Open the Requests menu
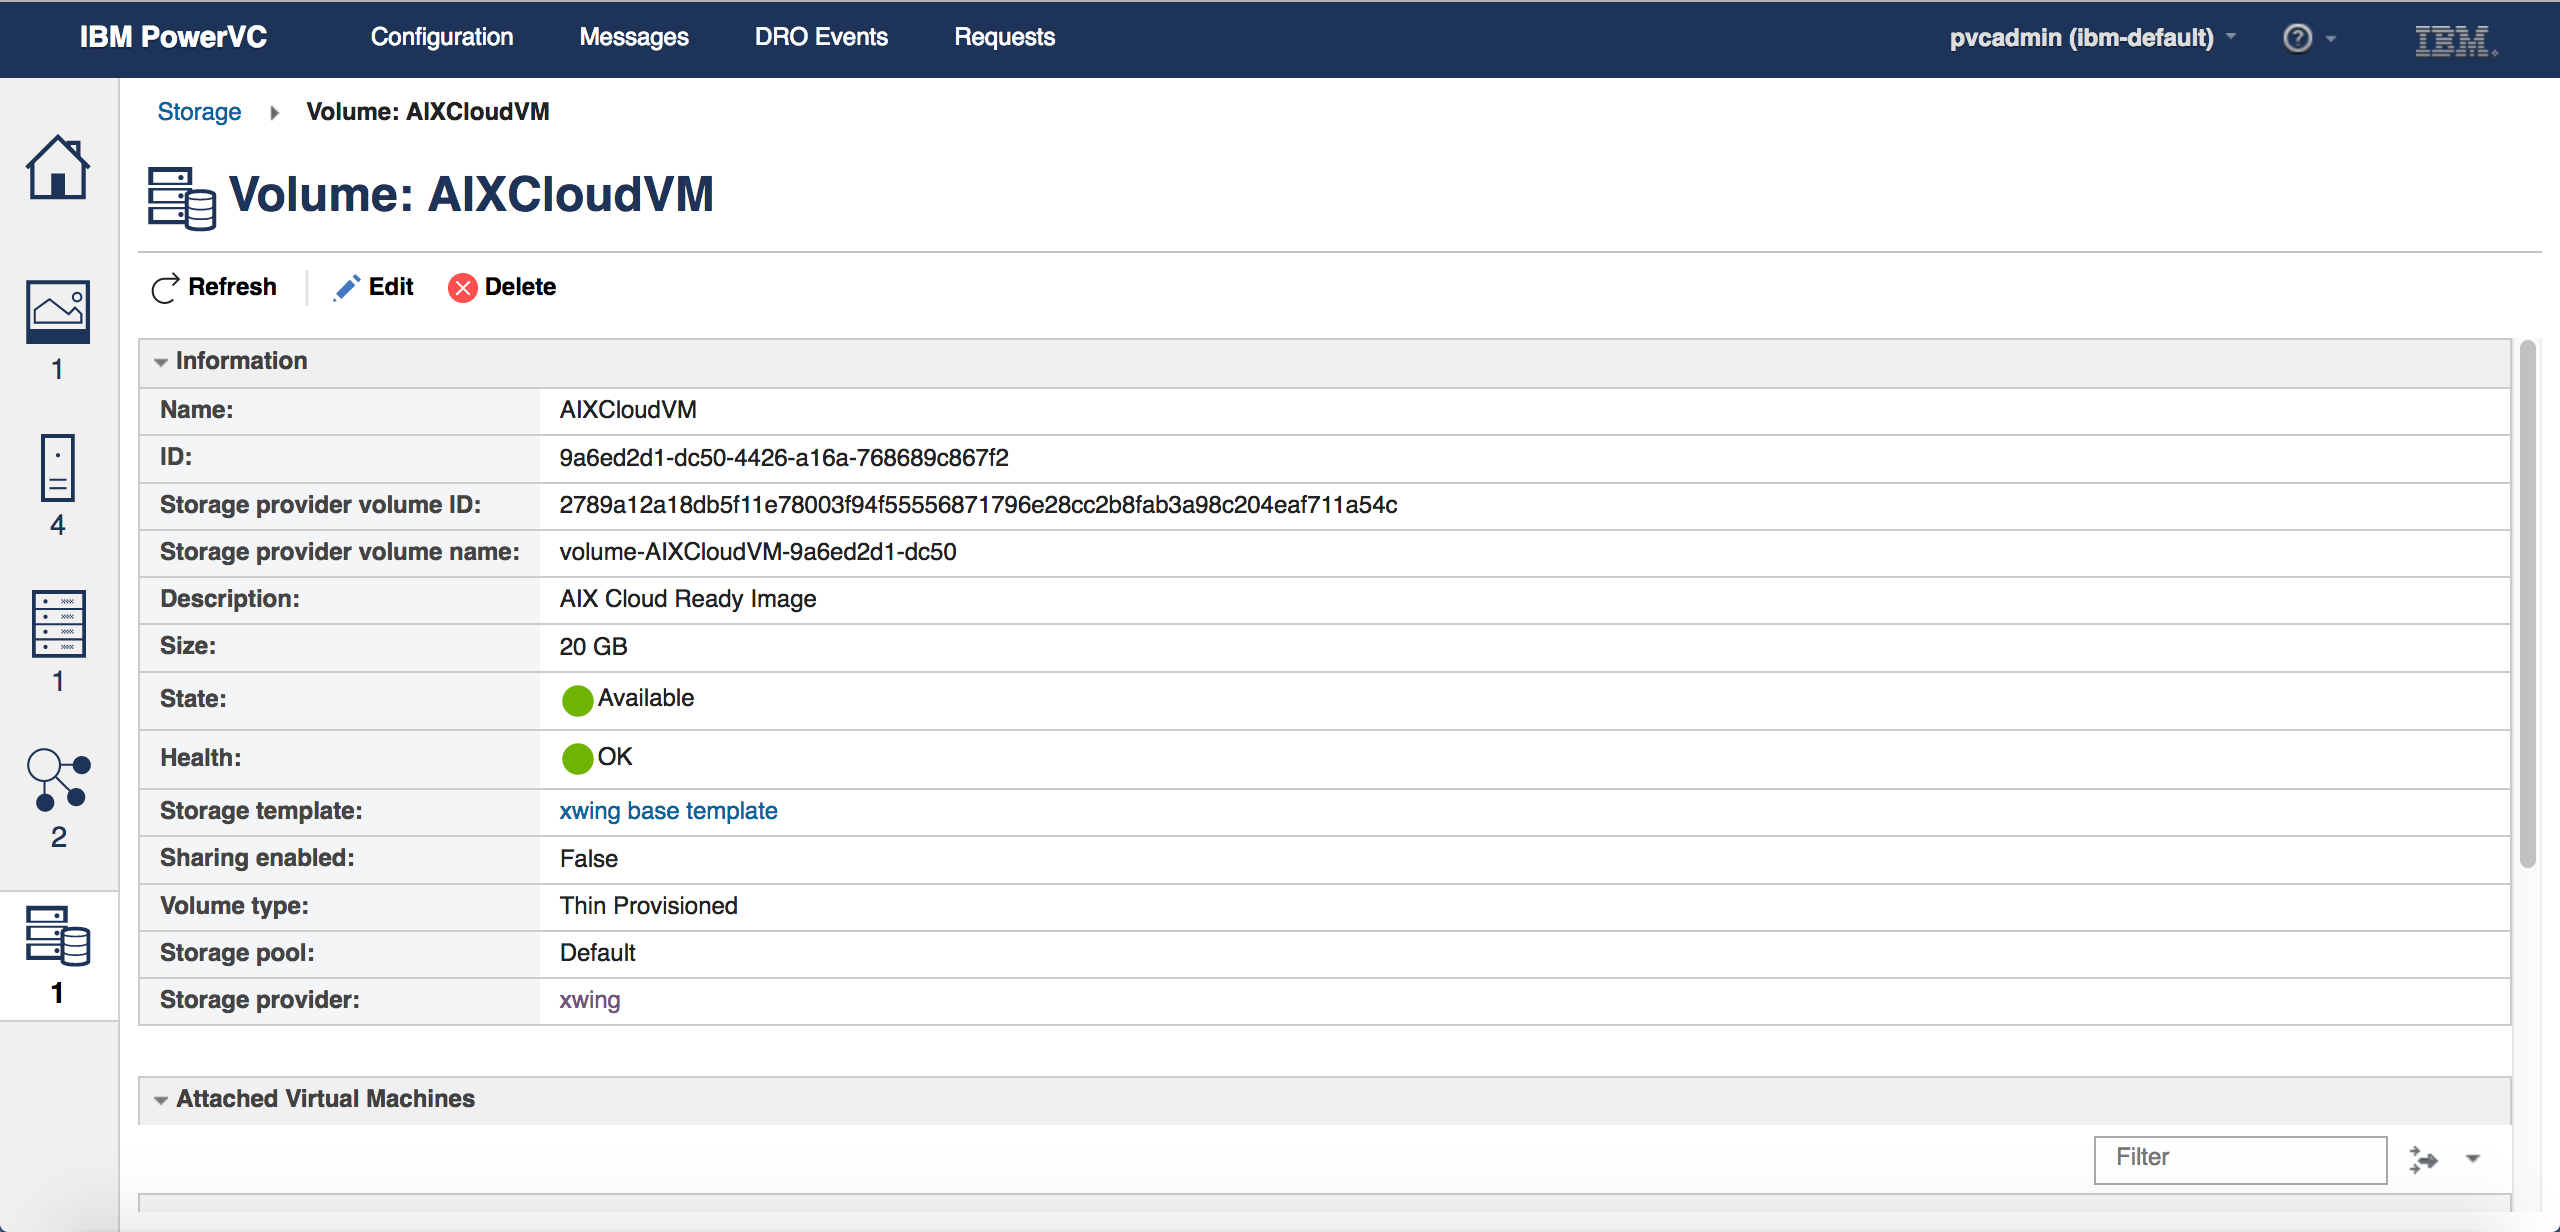Screen dimensions: 2560x1232 [1005, 37]
